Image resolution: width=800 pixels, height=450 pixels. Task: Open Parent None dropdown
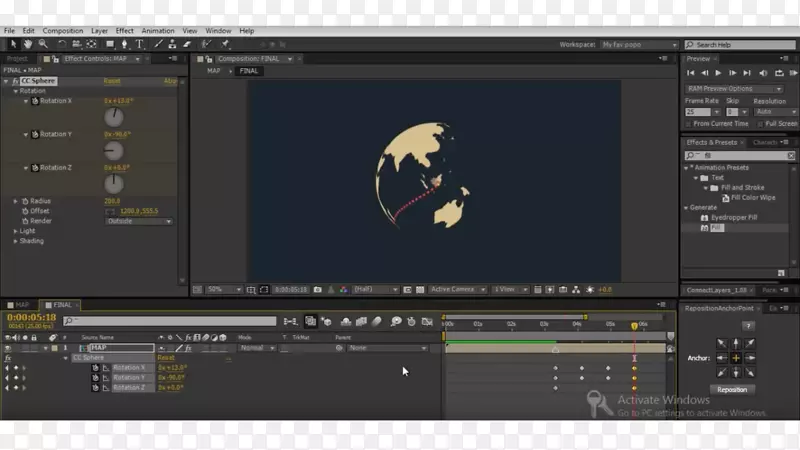pos(387,348)
